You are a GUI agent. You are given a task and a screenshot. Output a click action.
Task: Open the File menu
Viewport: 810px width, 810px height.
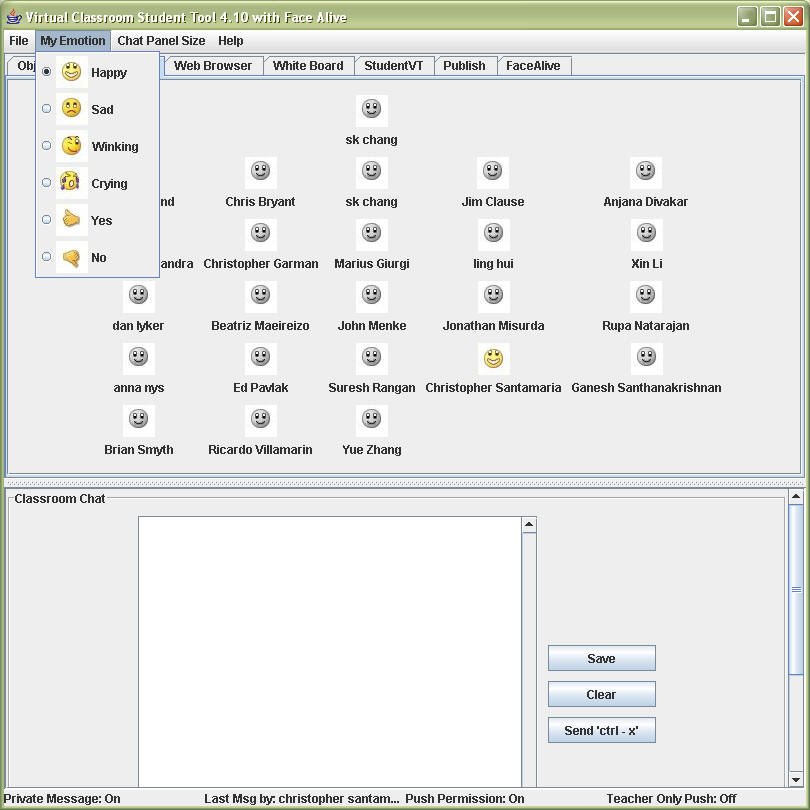19,41
